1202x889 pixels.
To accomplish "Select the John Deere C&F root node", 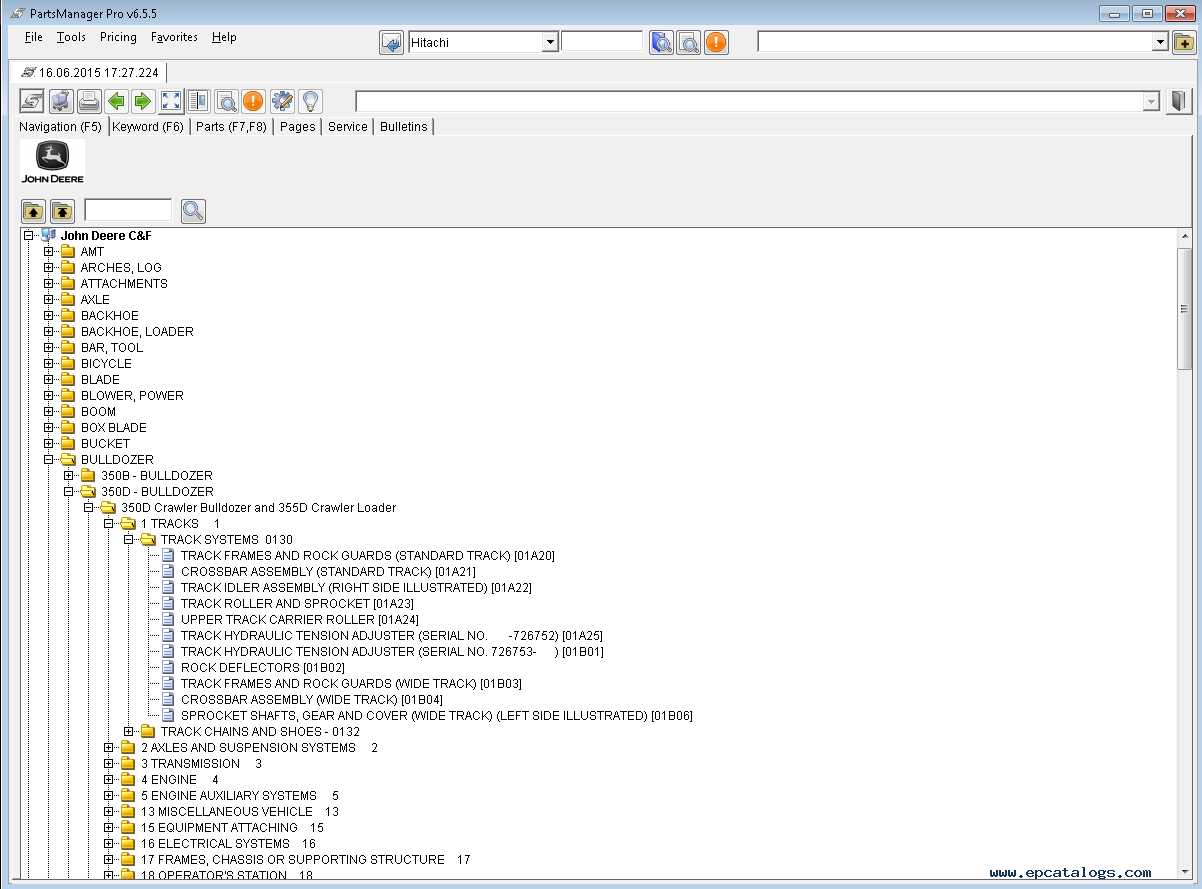I will (x=106, y=236).
